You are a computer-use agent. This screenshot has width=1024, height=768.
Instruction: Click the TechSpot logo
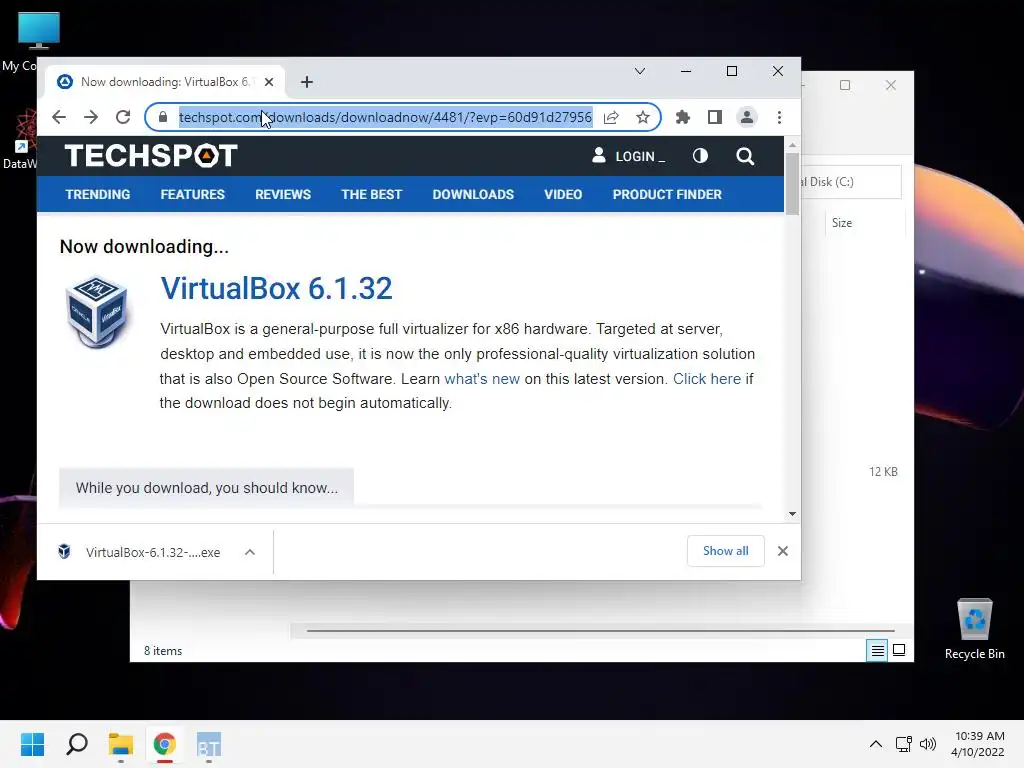(151, 156)
